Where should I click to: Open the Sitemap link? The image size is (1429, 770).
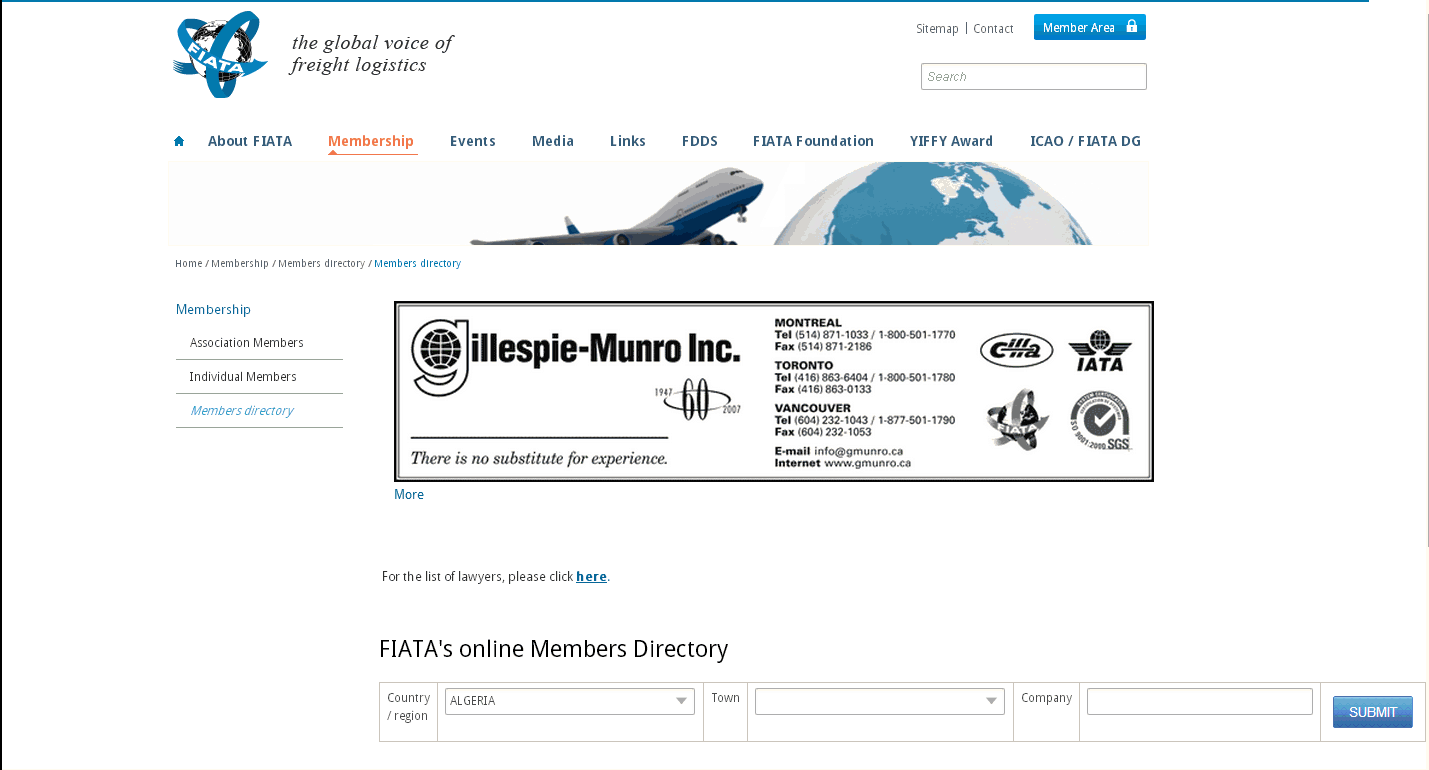(937, 29)
